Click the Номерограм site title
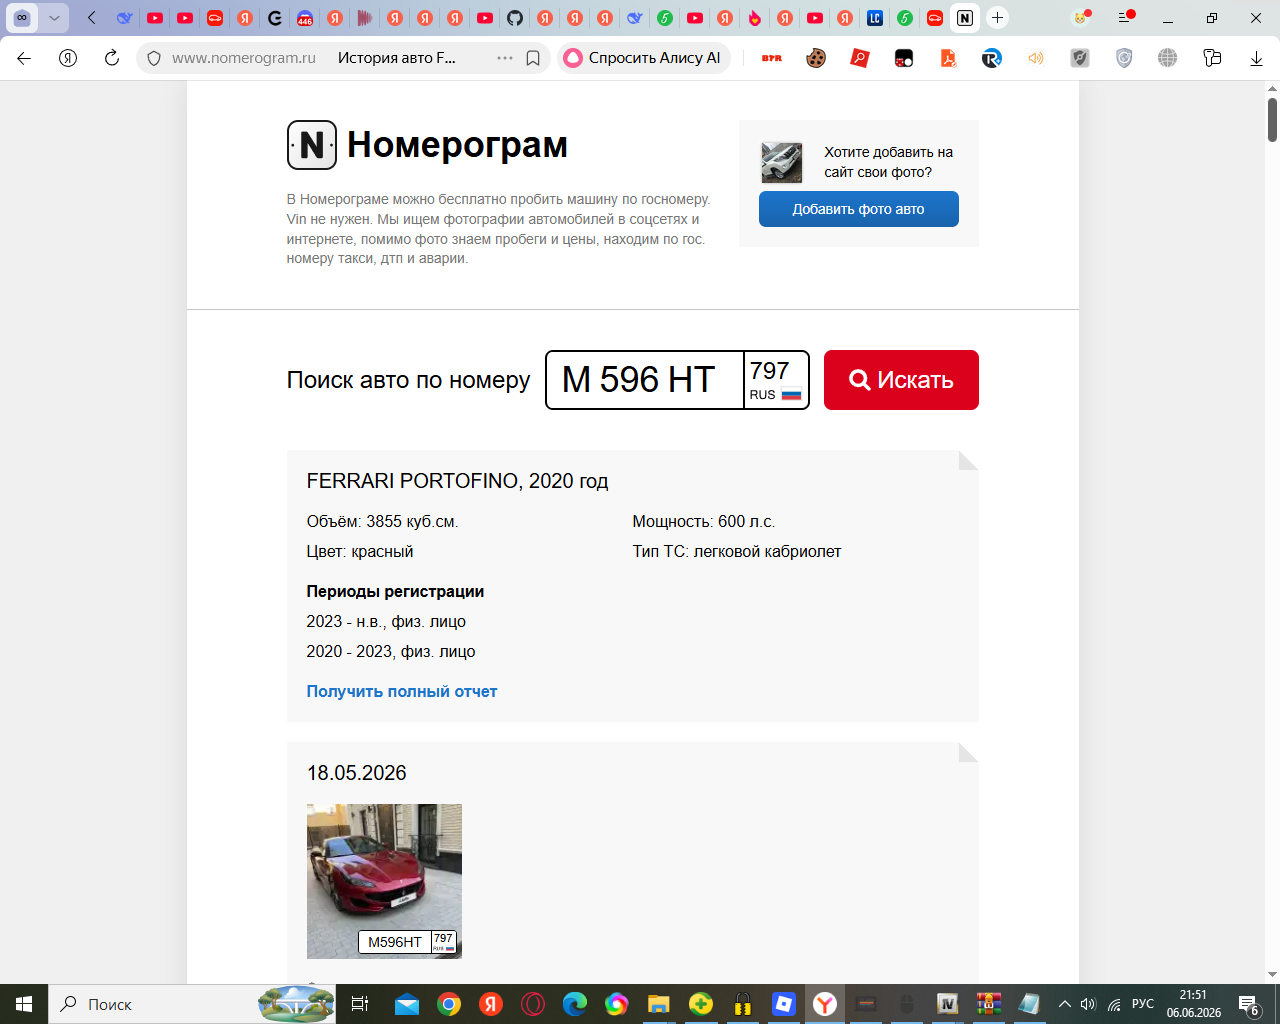This screenshot has width=1280, height=1024. pyautogui.click(x=457, y=145)
